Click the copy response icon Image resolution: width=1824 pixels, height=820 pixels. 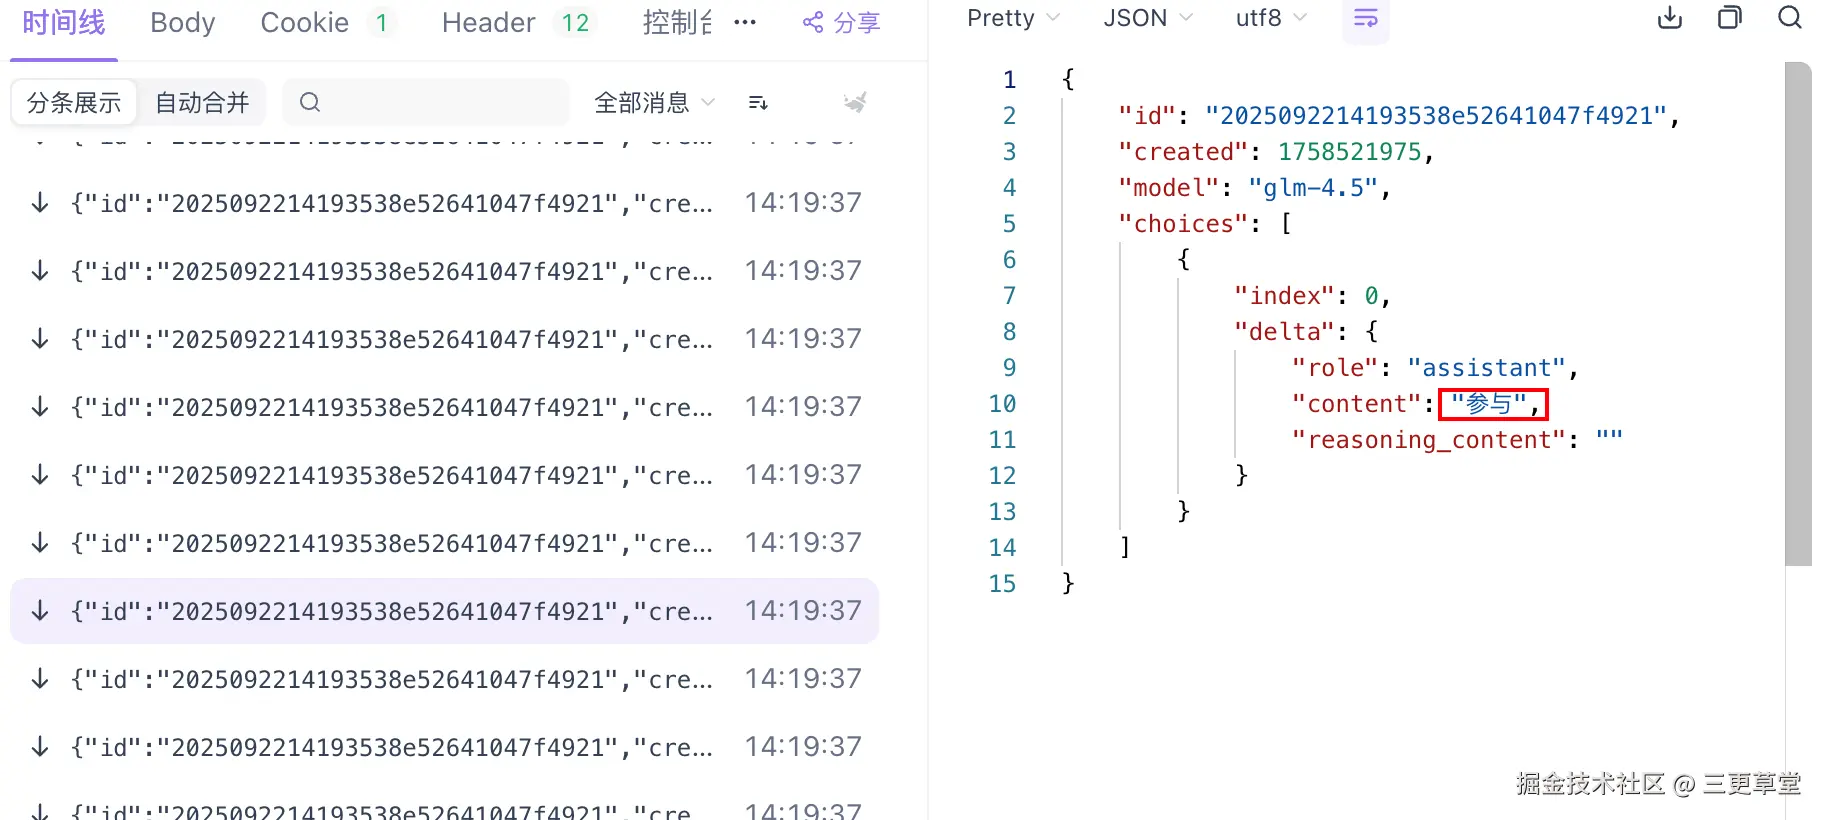(x=1729, y=18)
